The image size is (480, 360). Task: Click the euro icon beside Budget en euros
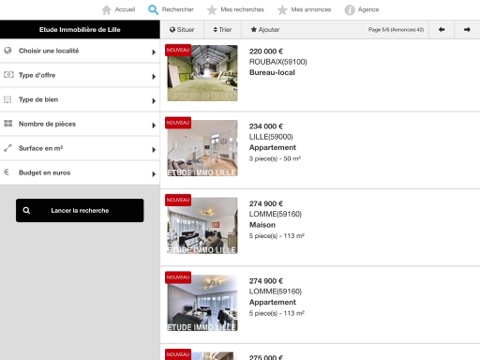(x=7, y=172)
